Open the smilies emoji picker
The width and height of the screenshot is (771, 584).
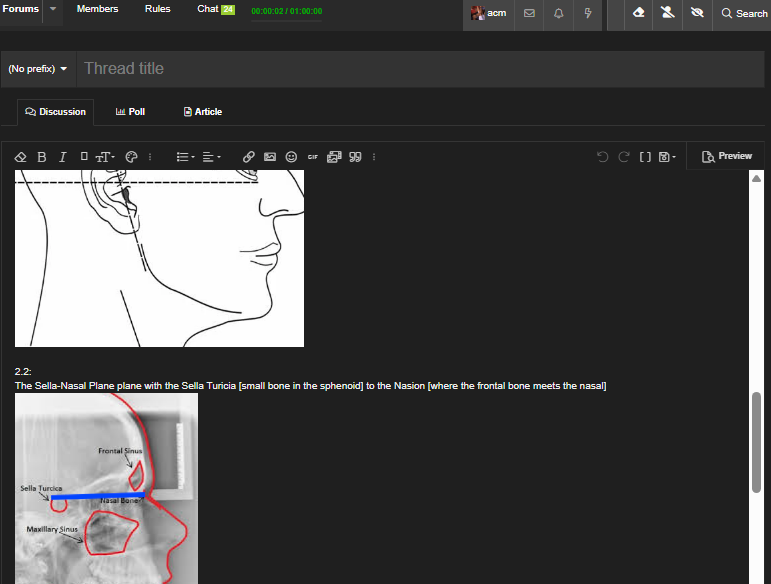[291, 157]
